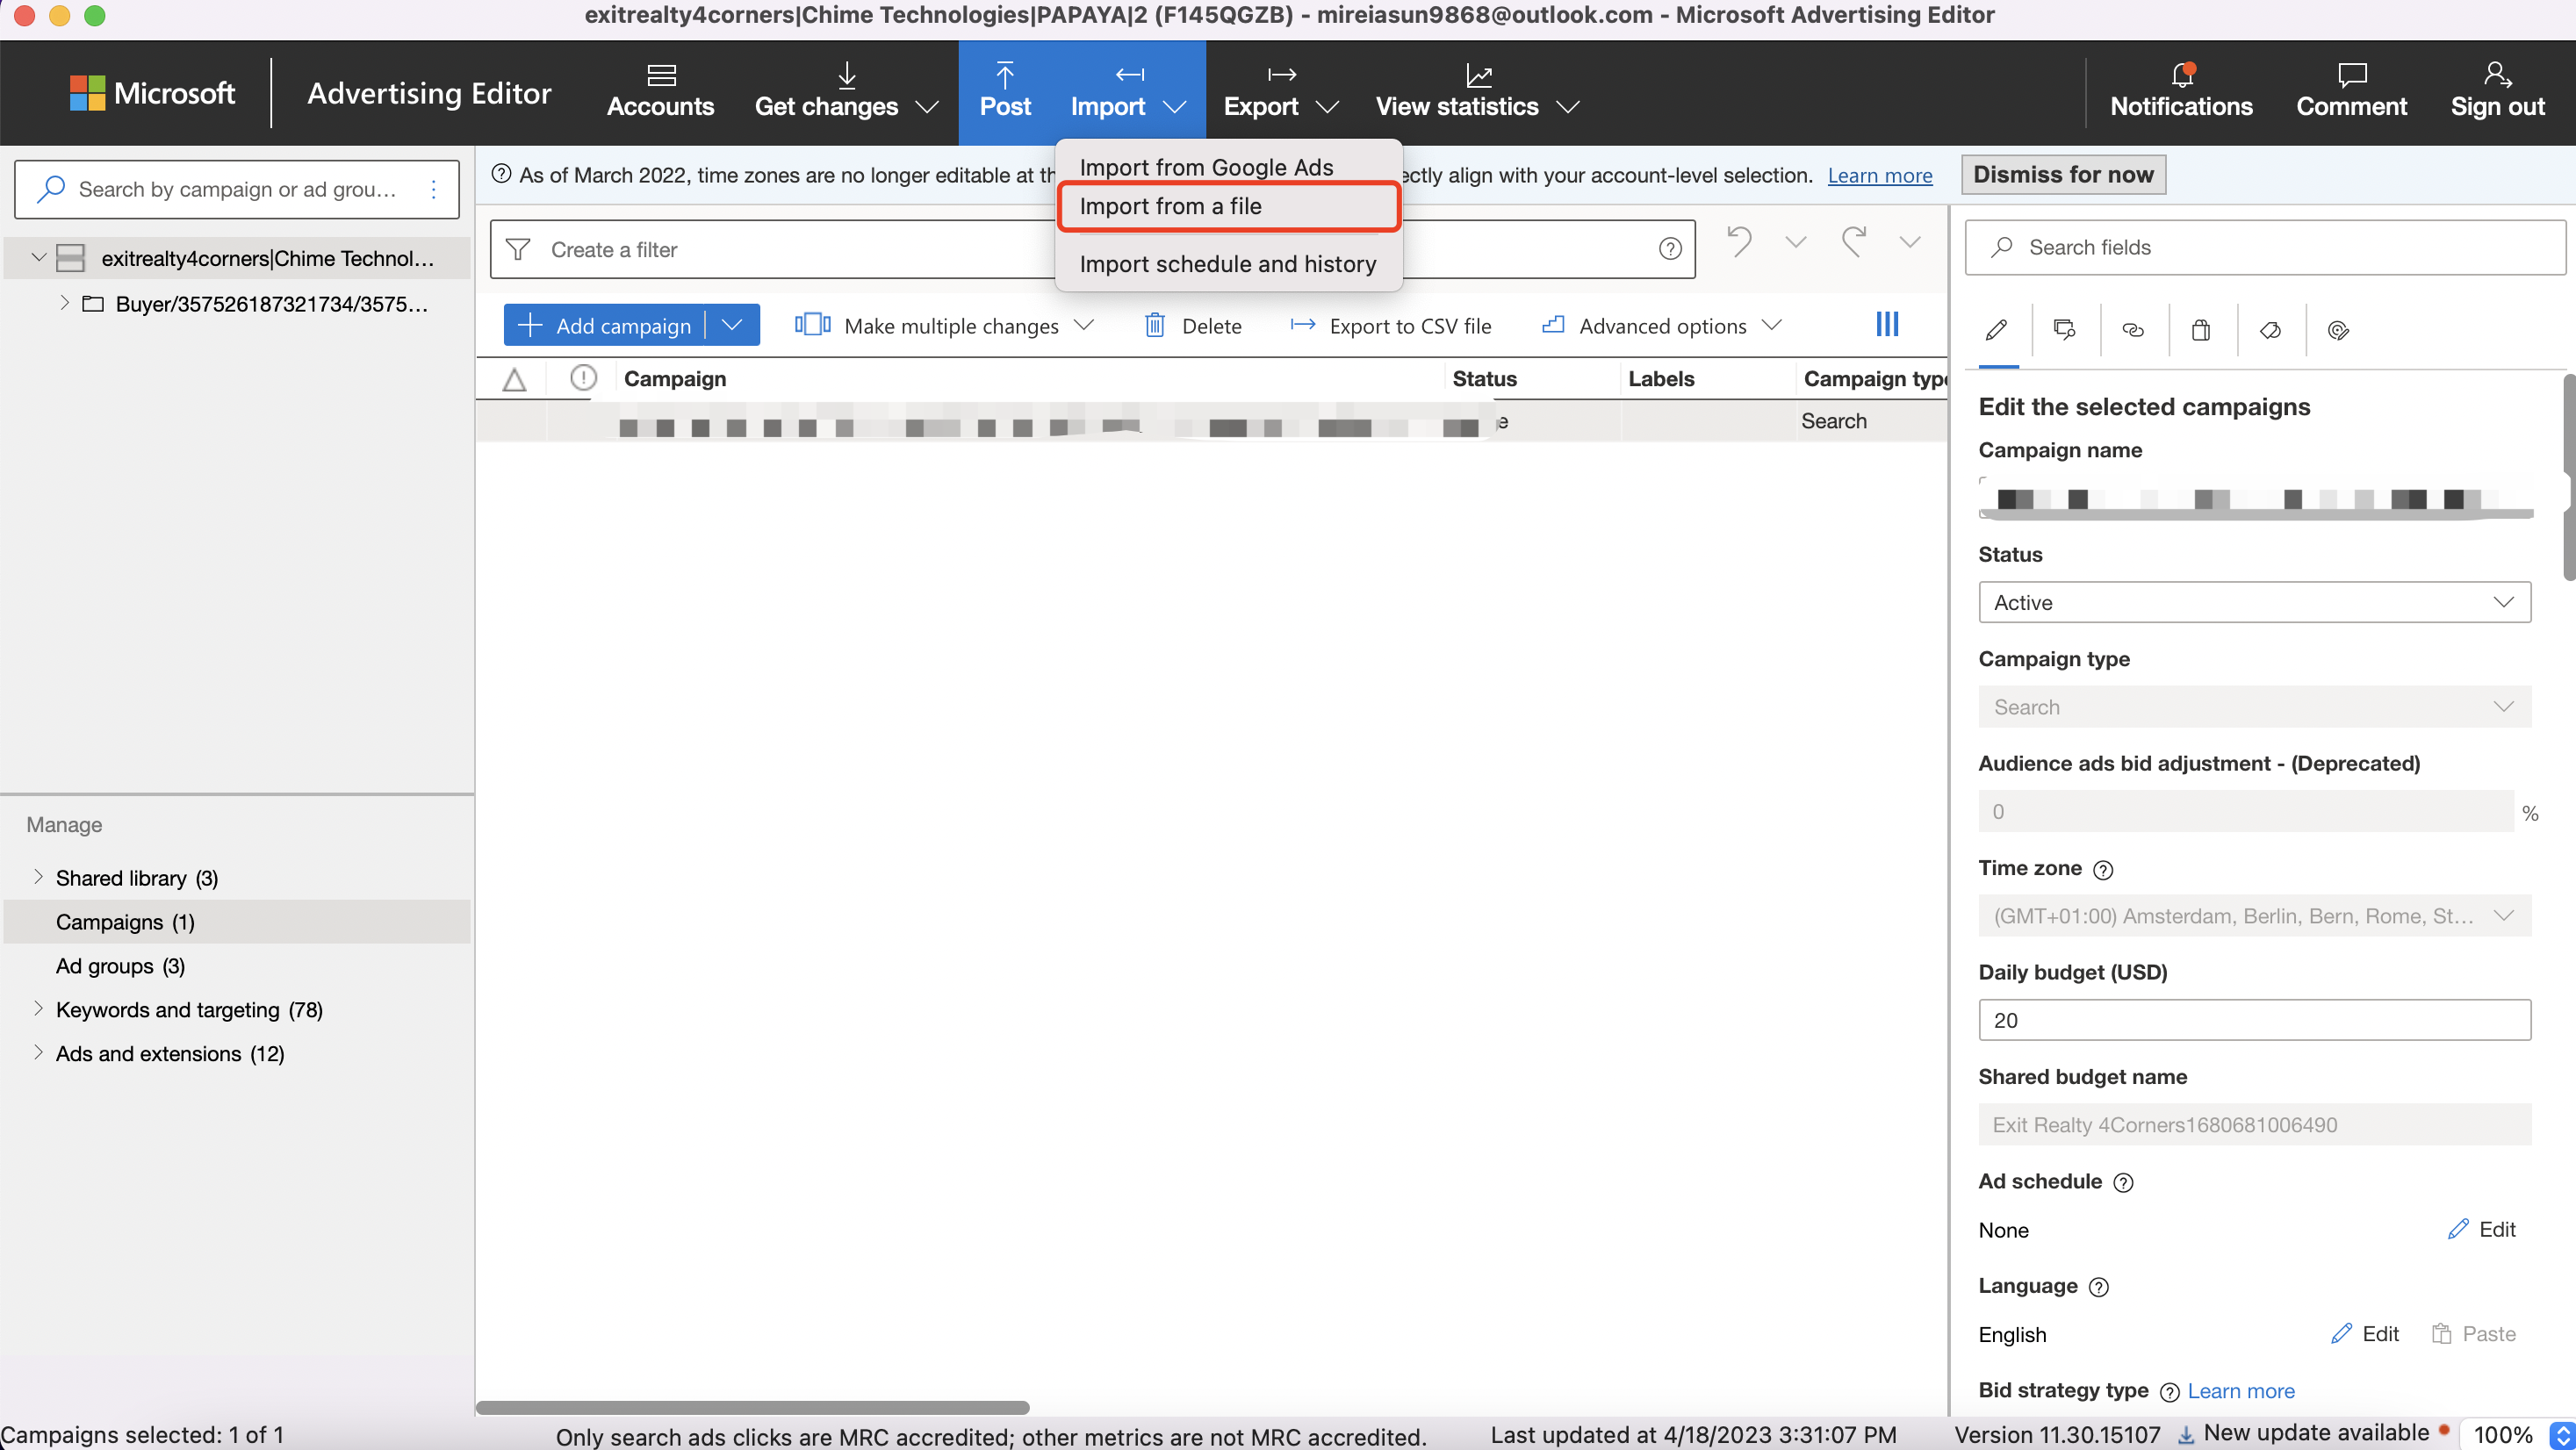Open the Status Active dropdown

coord(2254,602)
